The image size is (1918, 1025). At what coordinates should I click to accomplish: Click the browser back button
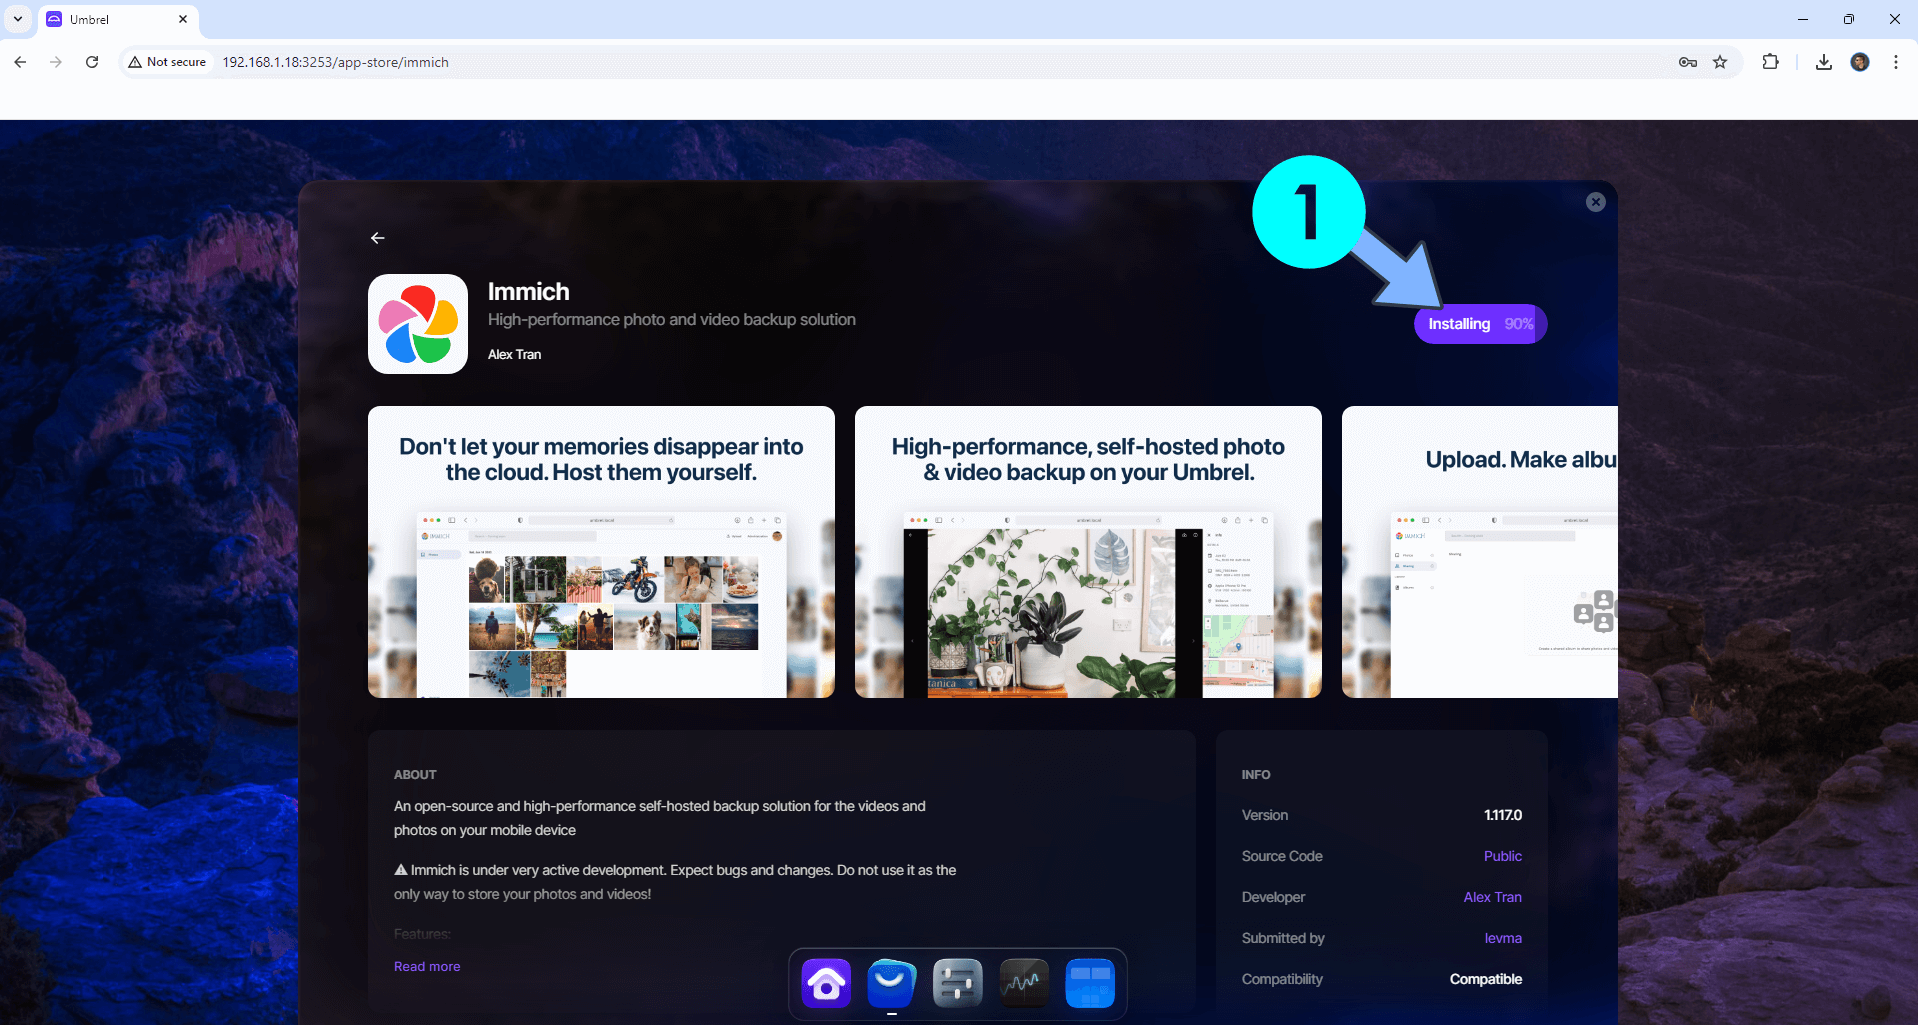[20, 62]
